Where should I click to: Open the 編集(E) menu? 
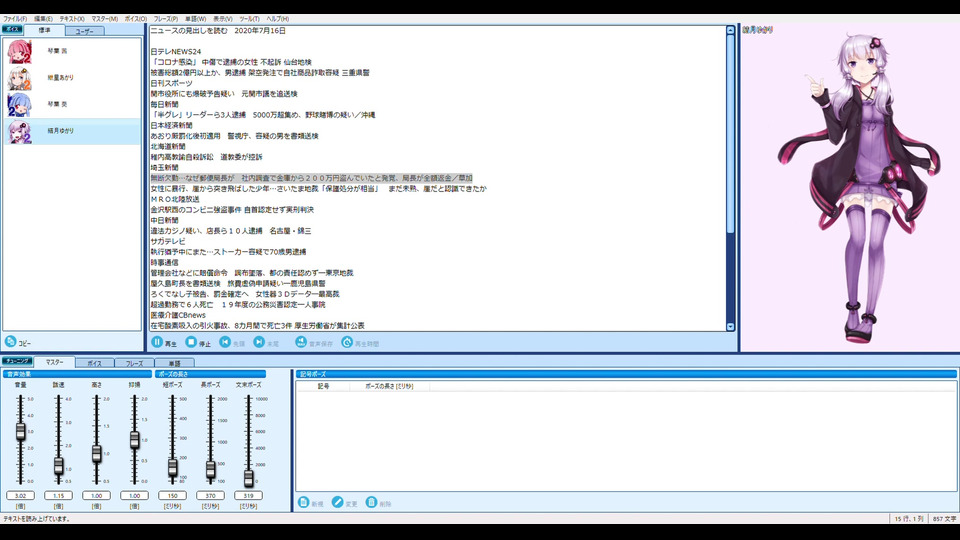click(x=43, y=19)
